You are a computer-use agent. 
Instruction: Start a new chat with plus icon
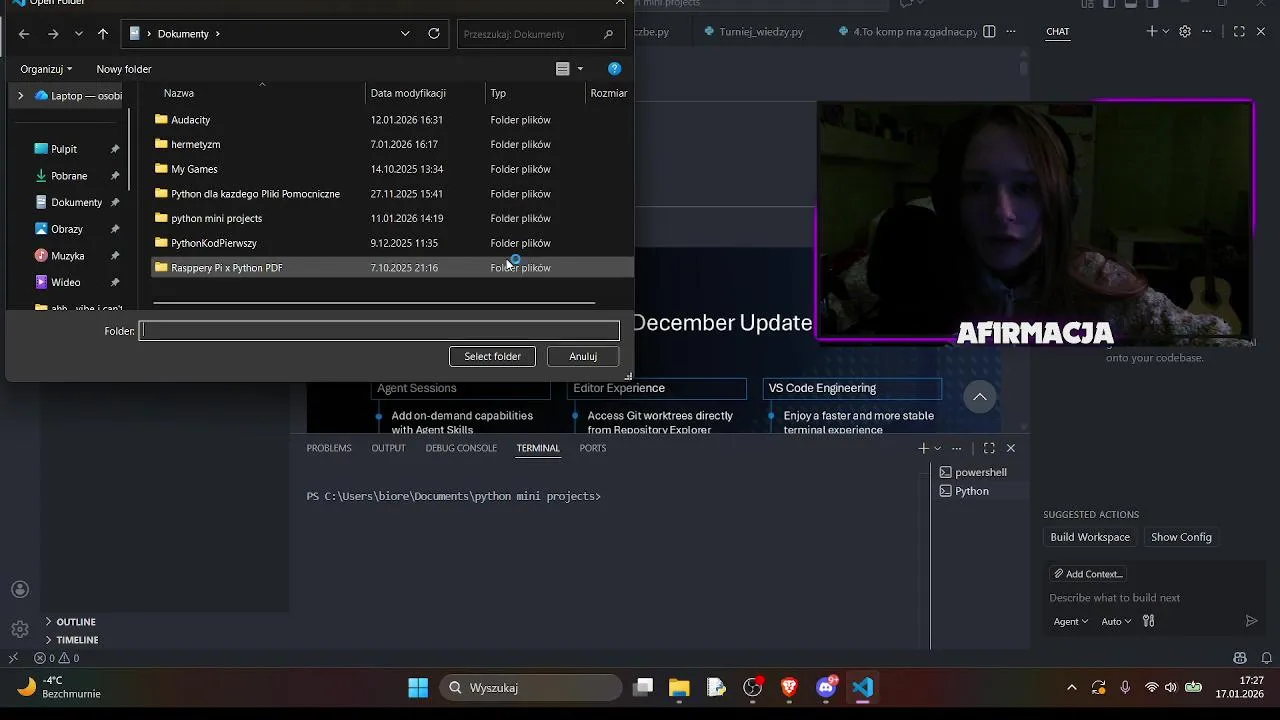(x=1151, y=32)
